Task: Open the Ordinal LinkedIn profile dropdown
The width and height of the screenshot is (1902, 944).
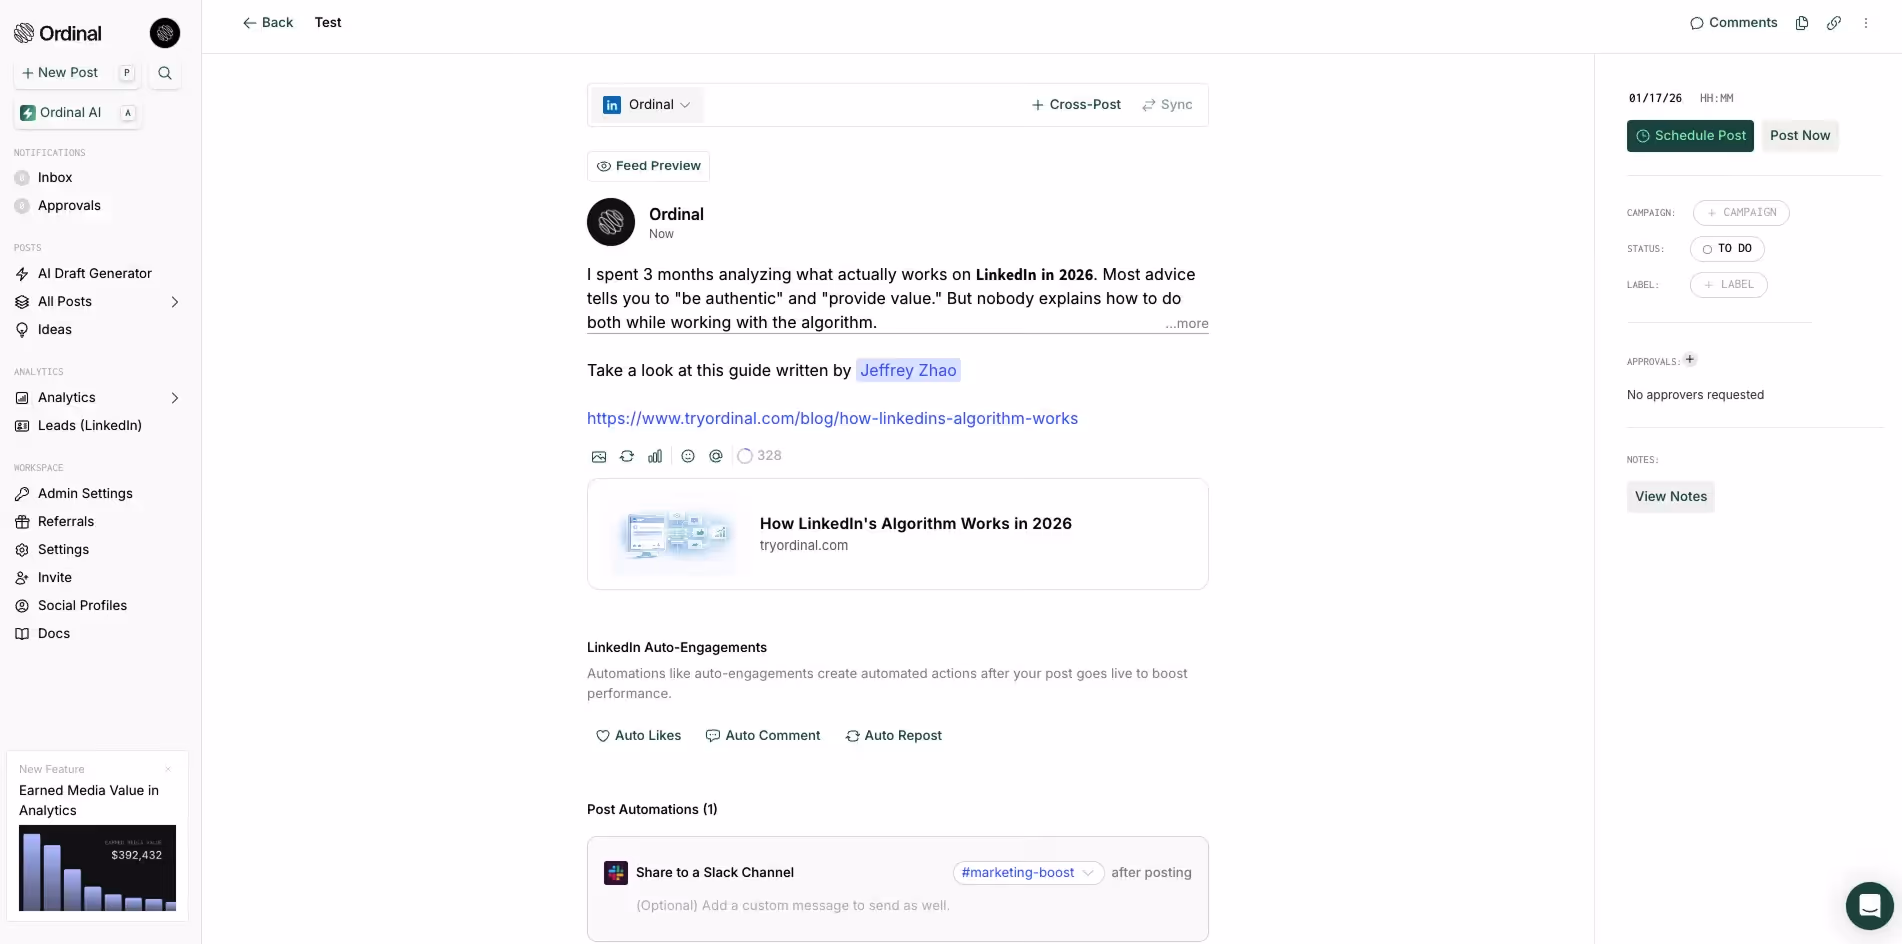Action: coord(648,105)
